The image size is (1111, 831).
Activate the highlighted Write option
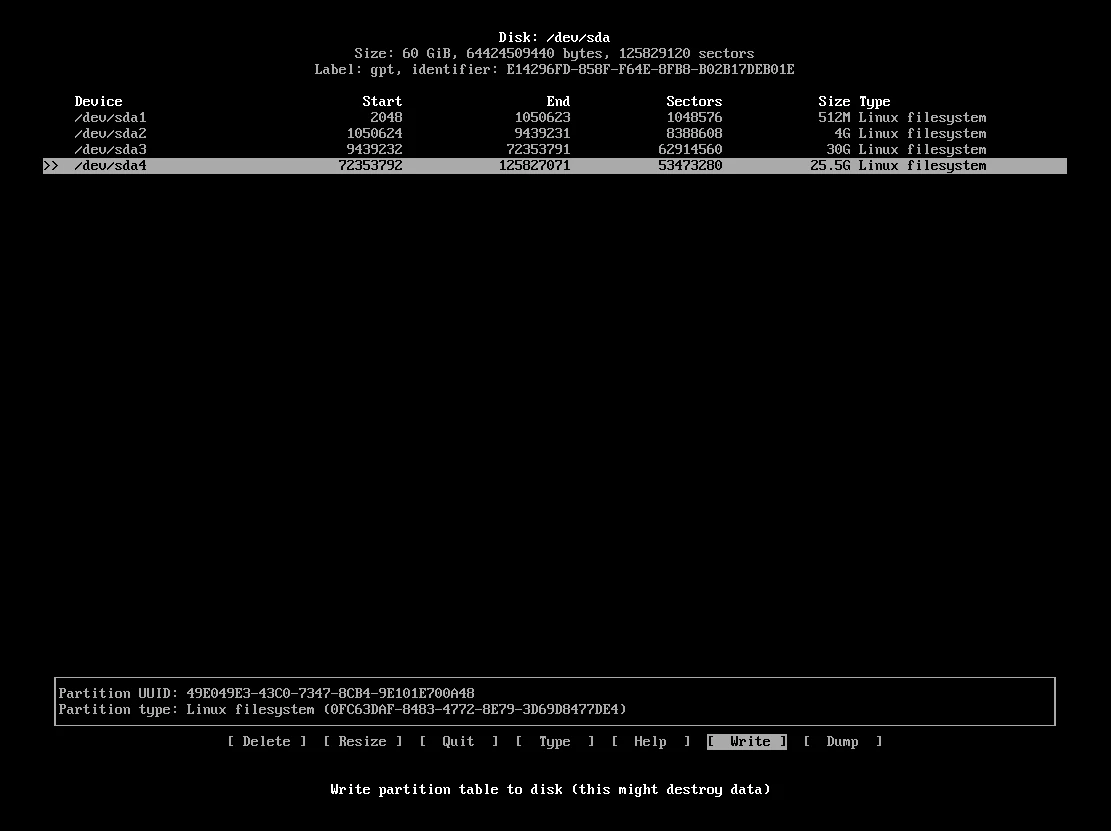click(x=747, y=741)
